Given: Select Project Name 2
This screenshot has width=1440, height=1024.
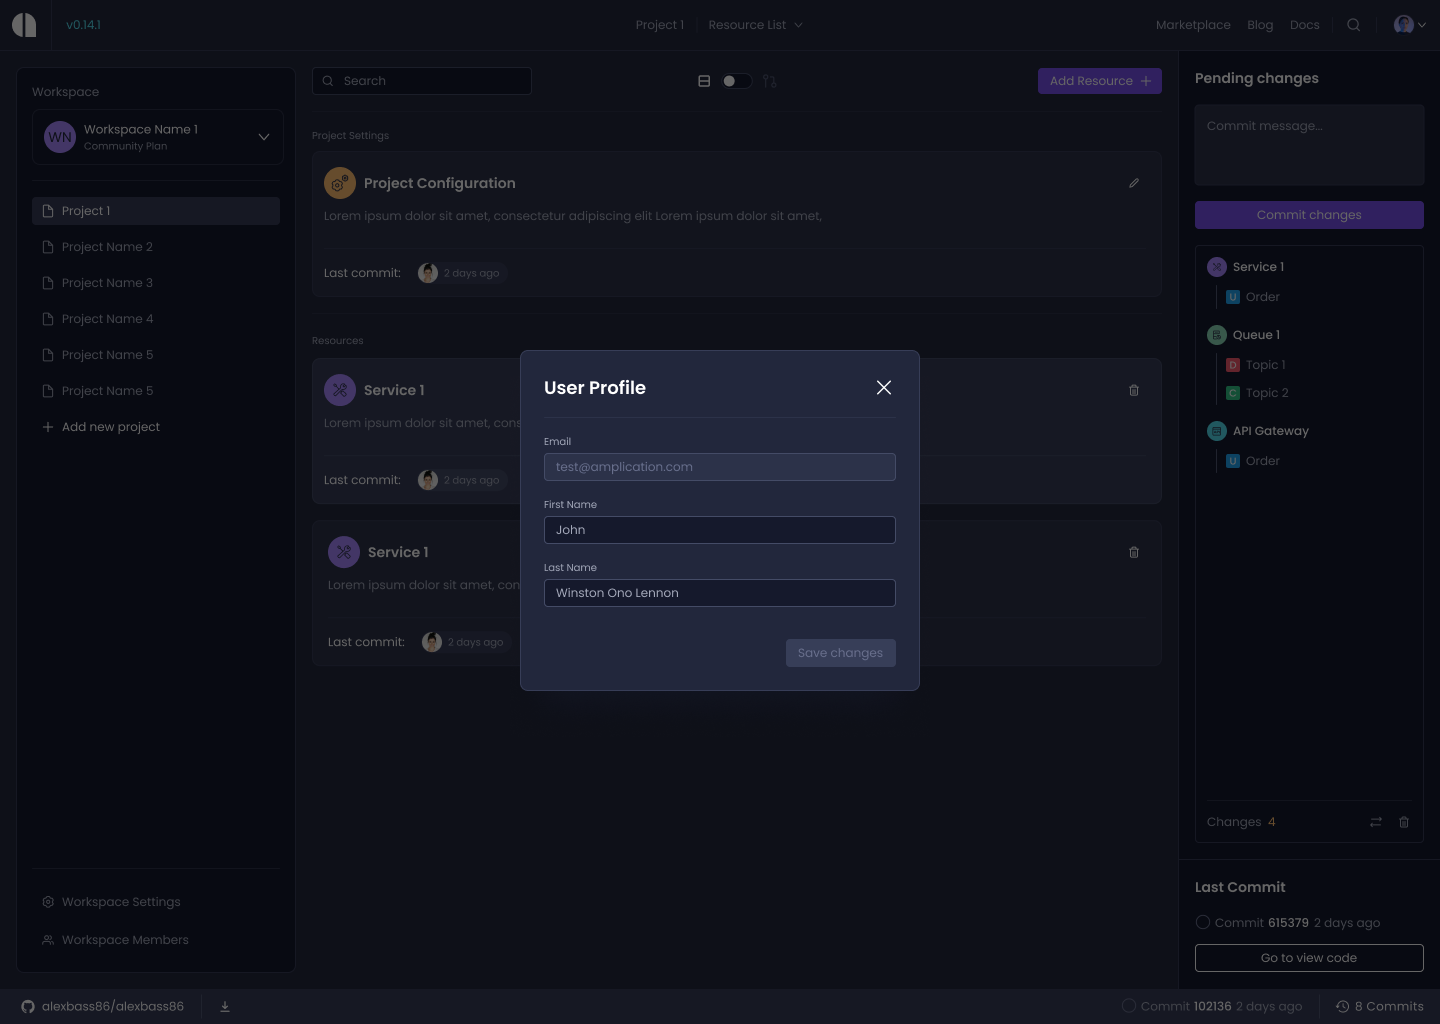Looking at the screenshot, I should 156,247.
